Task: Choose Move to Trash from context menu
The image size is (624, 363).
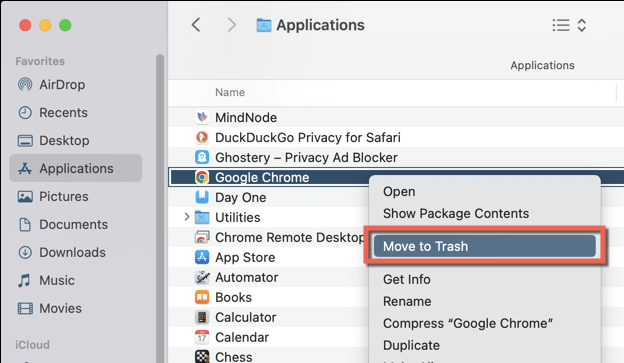Action: point(484,246)
